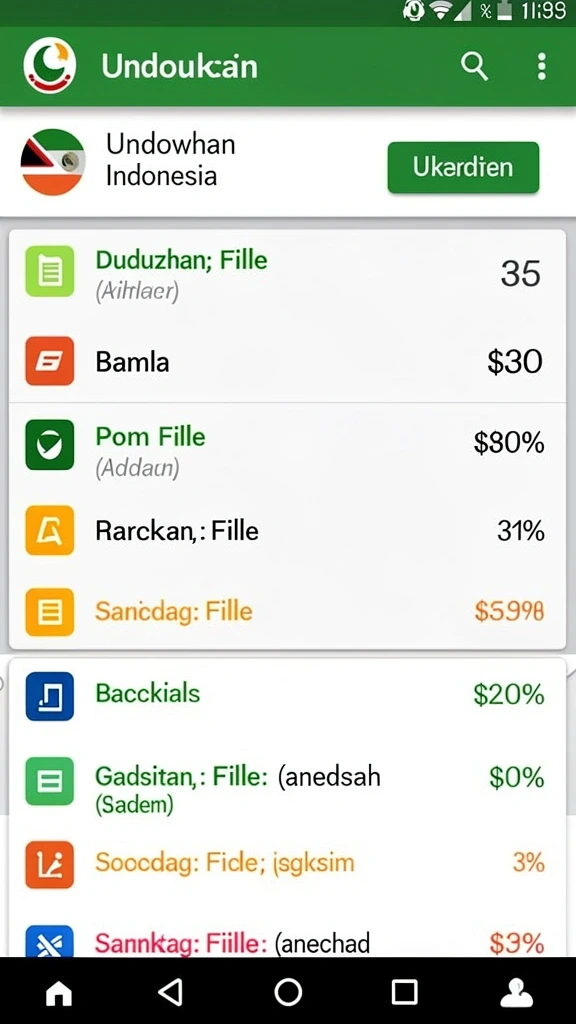Tap the dark-green shield icon for Pom Fille
Image resolution: width=576 pixels, height=1024 pixels.
click(x=50, y=445)
